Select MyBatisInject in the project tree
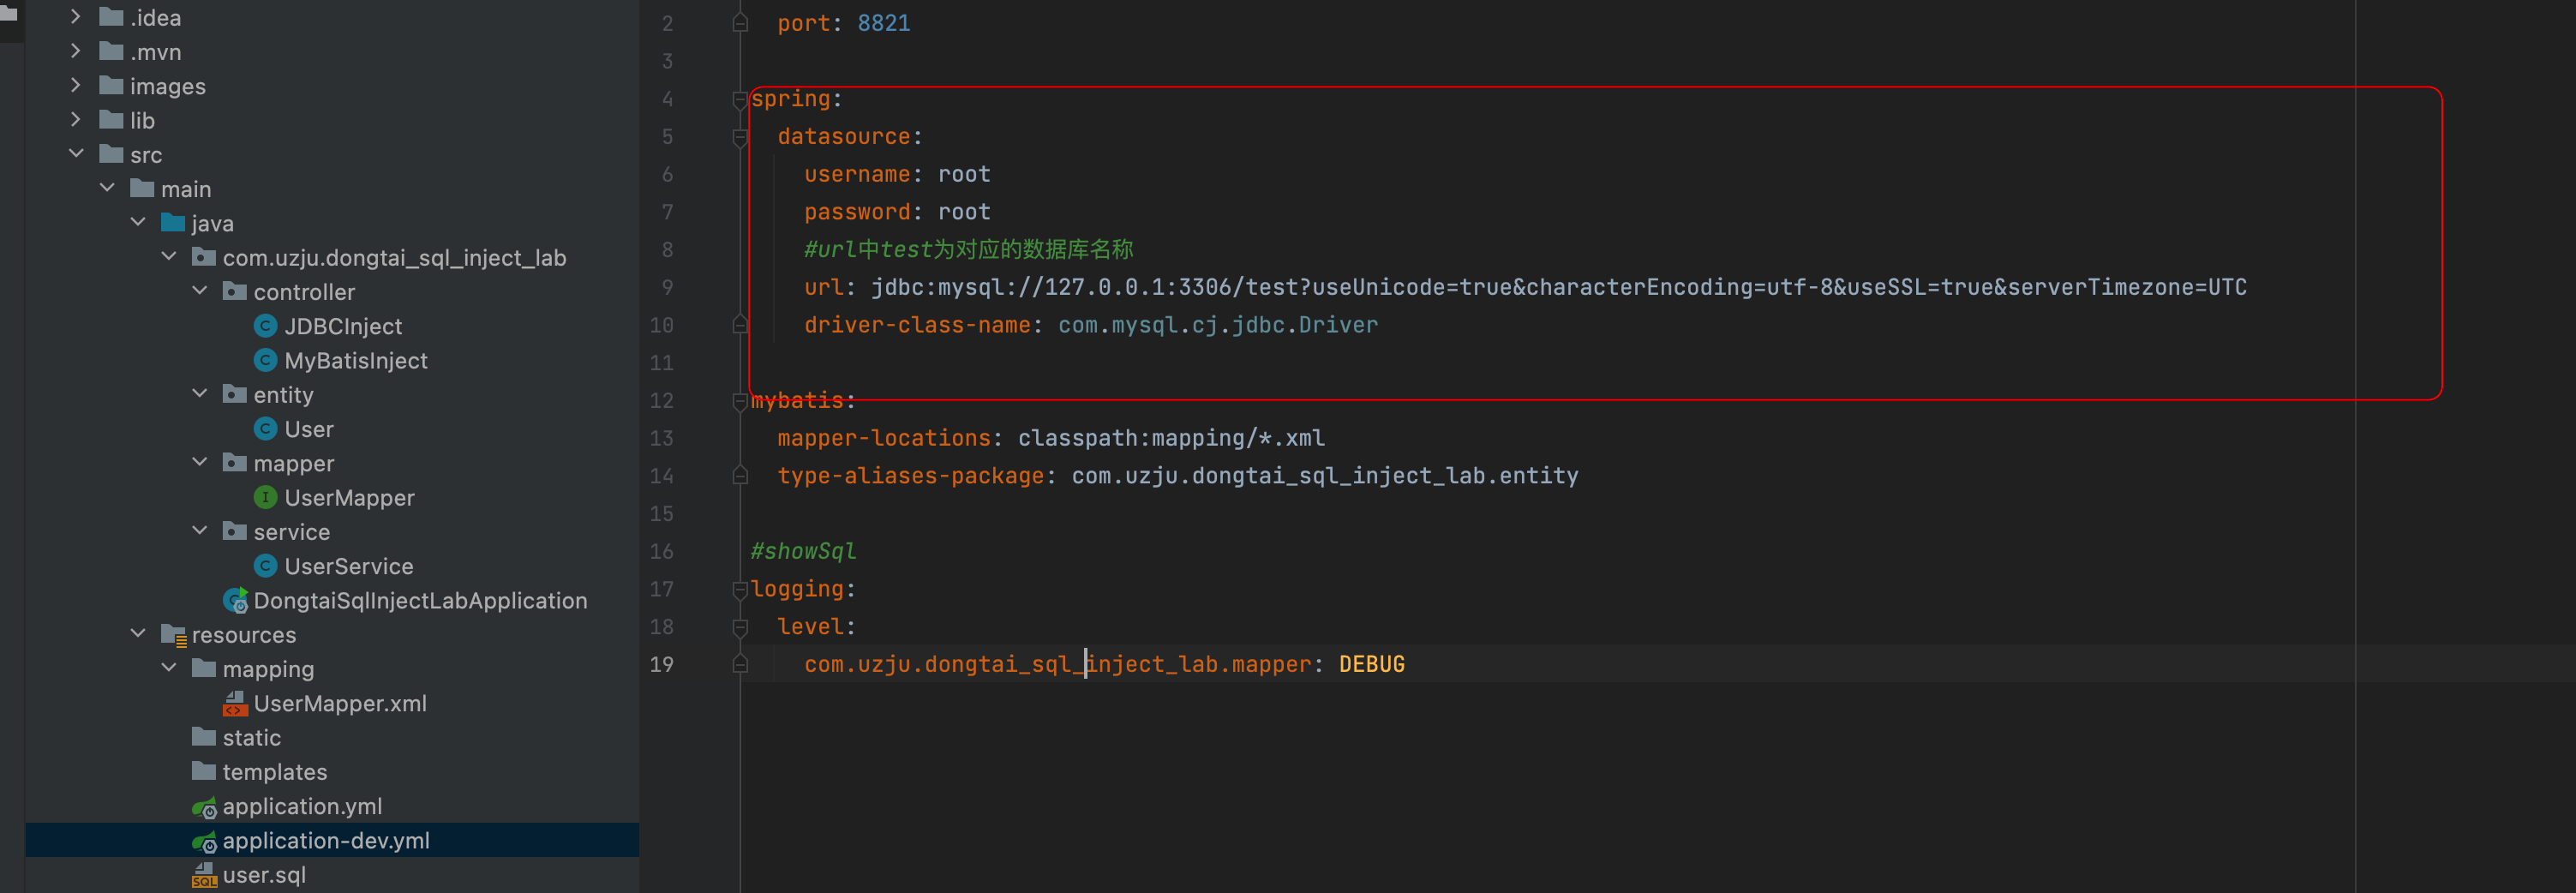 click(356, 360)
